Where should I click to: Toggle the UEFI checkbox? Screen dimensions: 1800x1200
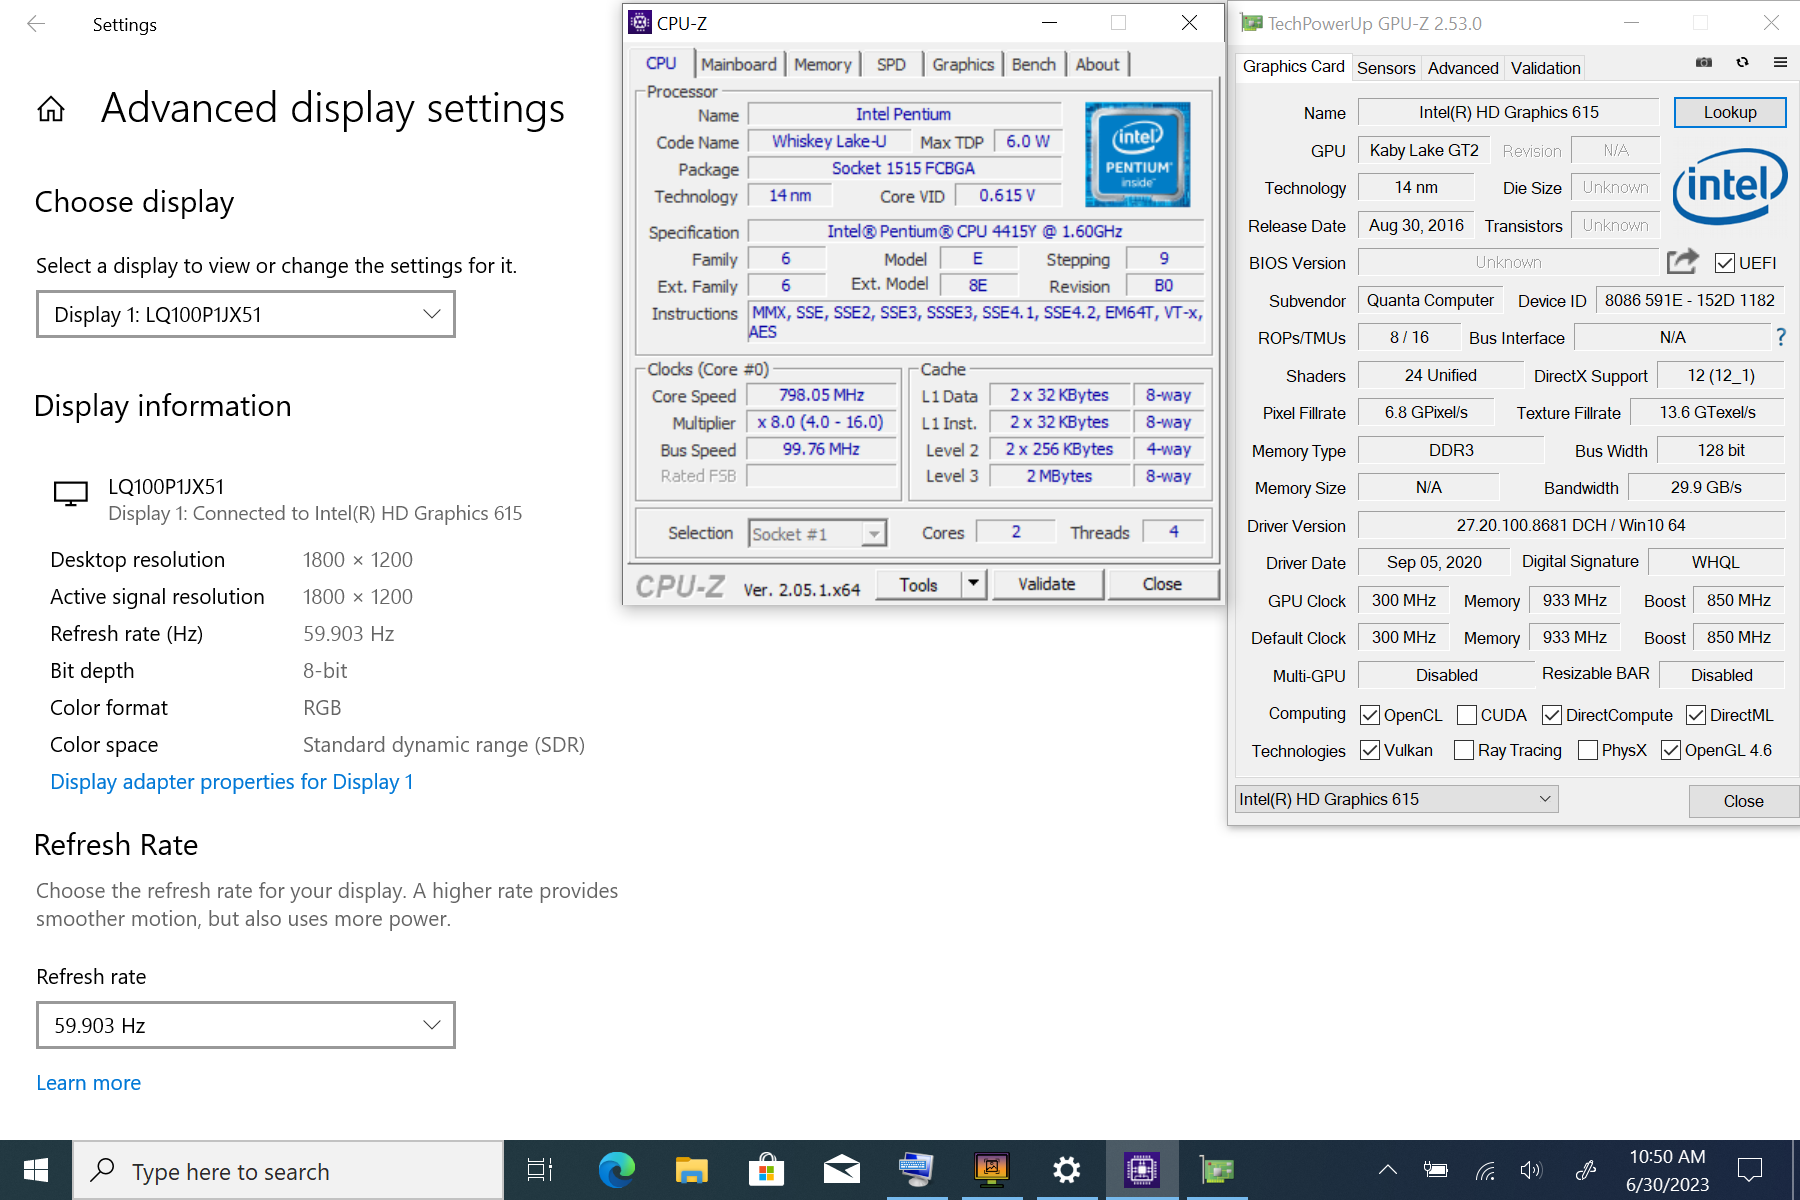click(x=1724, y=263)
